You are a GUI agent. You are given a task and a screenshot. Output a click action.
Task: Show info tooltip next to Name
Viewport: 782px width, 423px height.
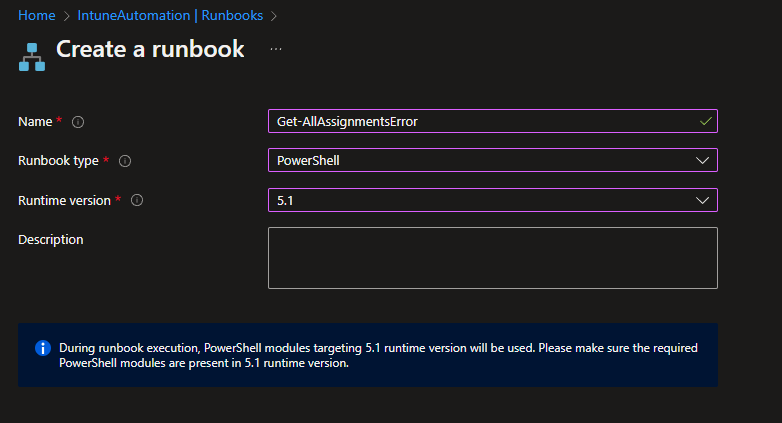78,122
